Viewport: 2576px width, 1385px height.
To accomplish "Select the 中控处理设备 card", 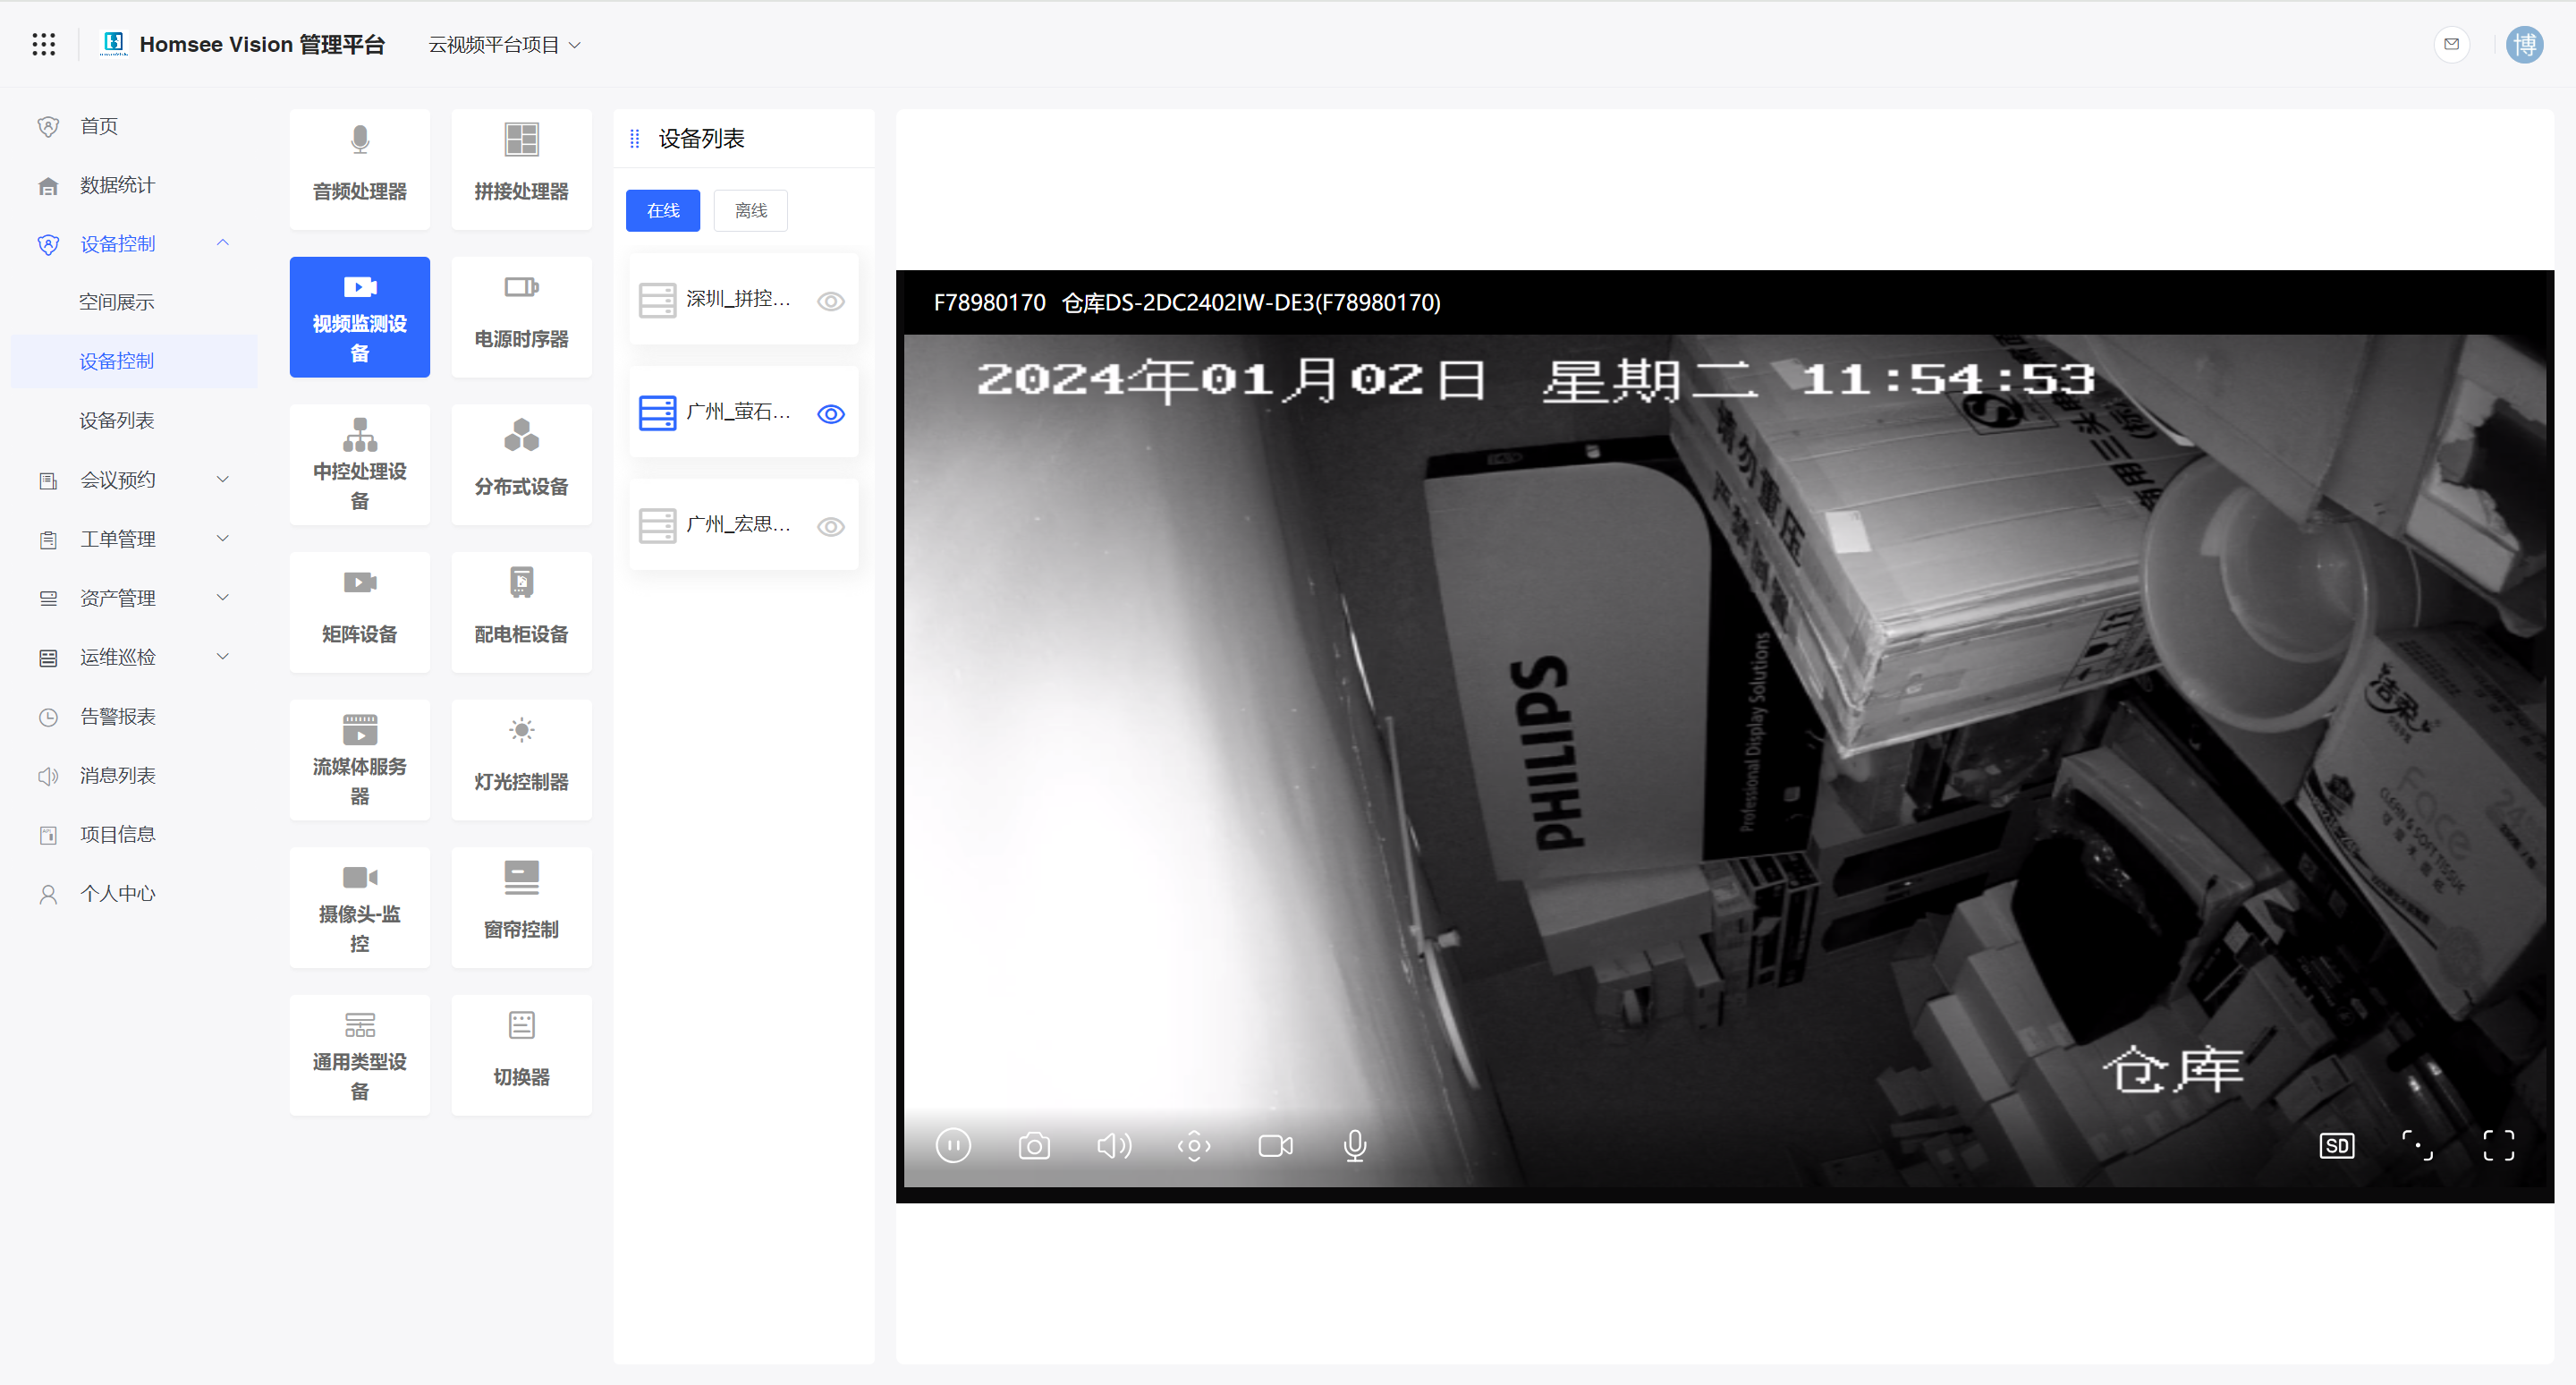I will pos(360,464).
